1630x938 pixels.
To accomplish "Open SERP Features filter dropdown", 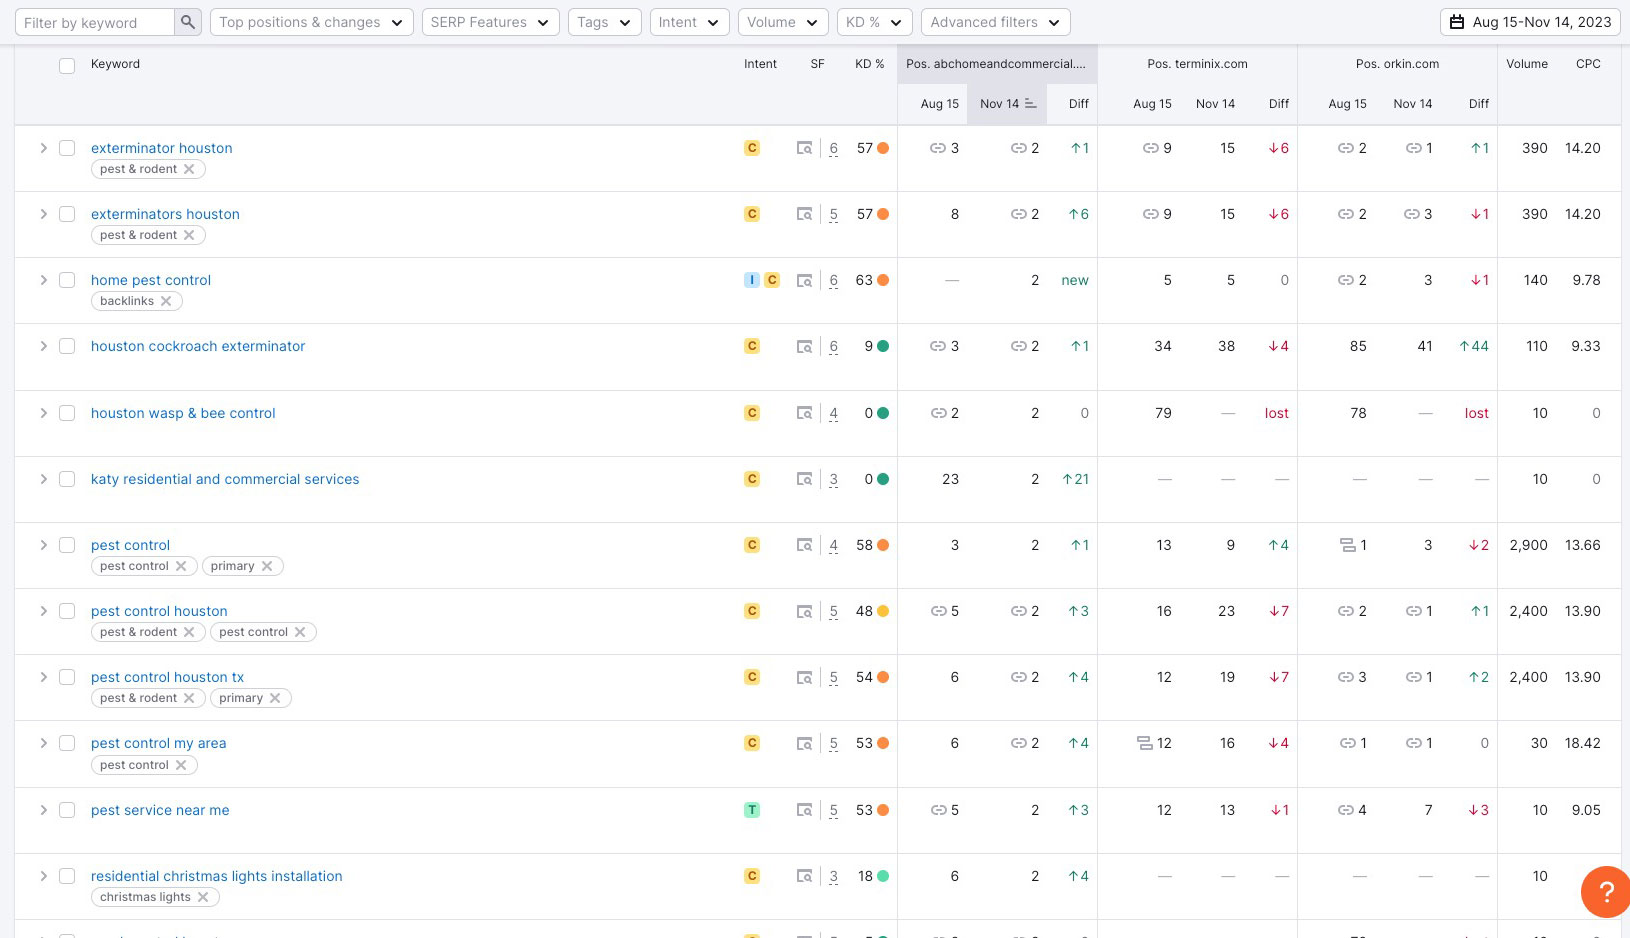I will [490, 22].
